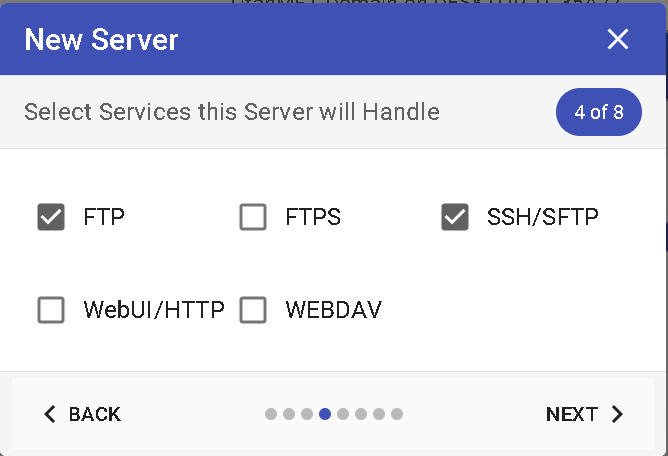This screenshot has height=456, width=668.
Task: Check the WEBDAV checkbox box
Action: pos(253,310)
